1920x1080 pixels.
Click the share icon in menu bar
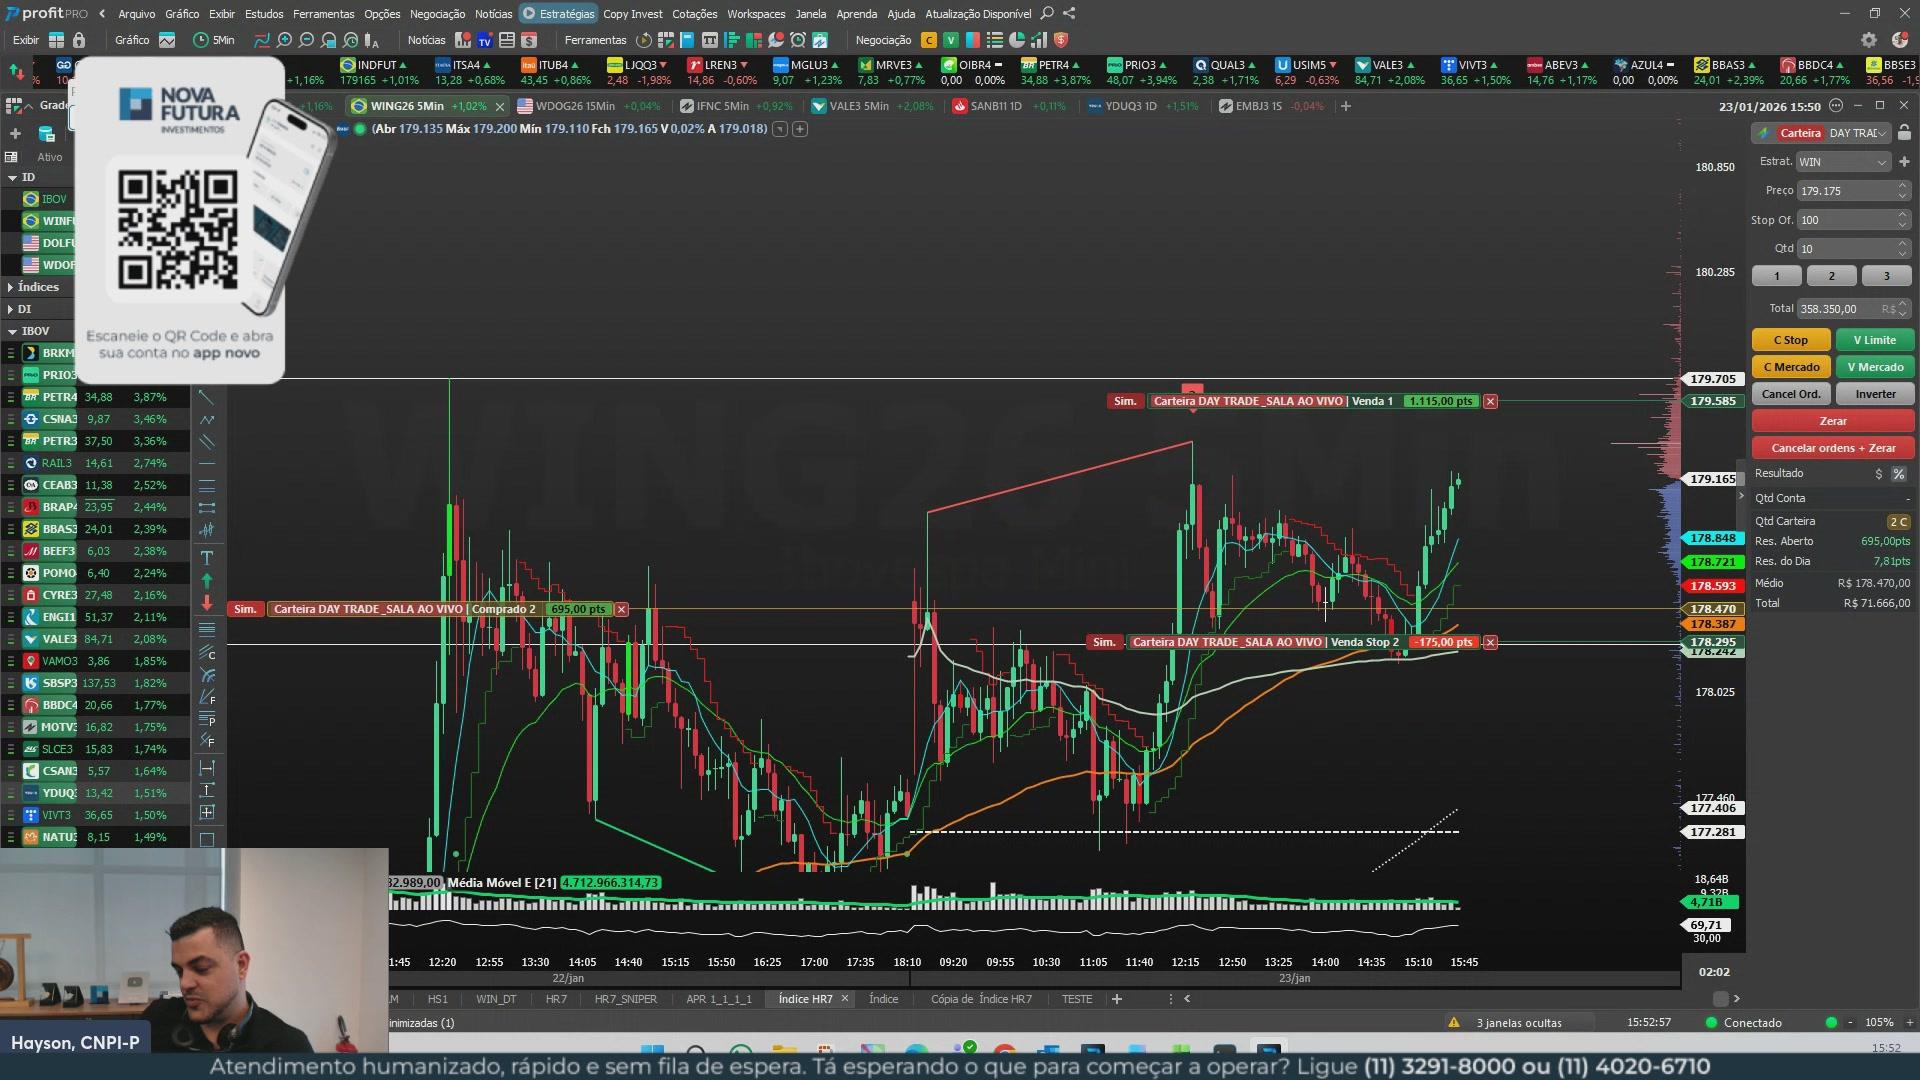pyautogui.click(x=1069, y=13)
